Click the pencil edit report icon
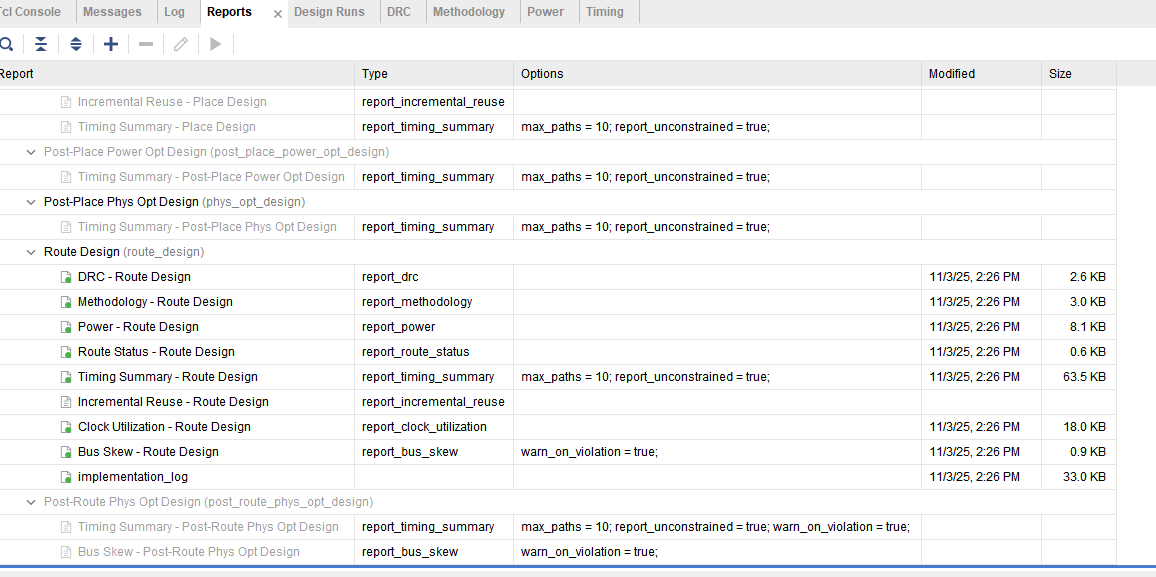 pos(181,44)
